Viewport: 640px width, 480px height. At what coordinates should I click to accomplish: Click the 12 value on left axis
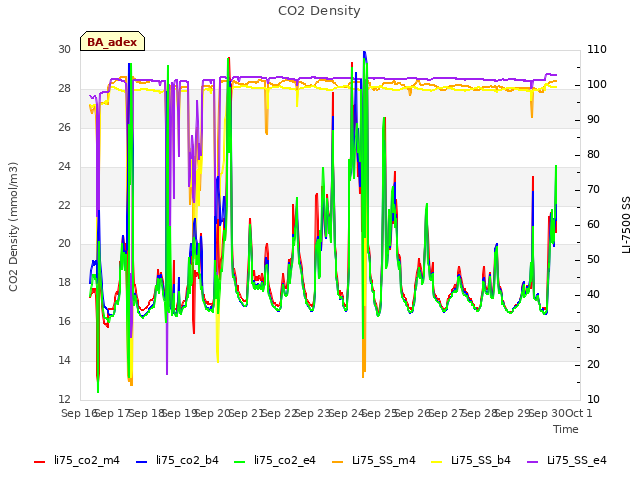(x=64, y=399)
